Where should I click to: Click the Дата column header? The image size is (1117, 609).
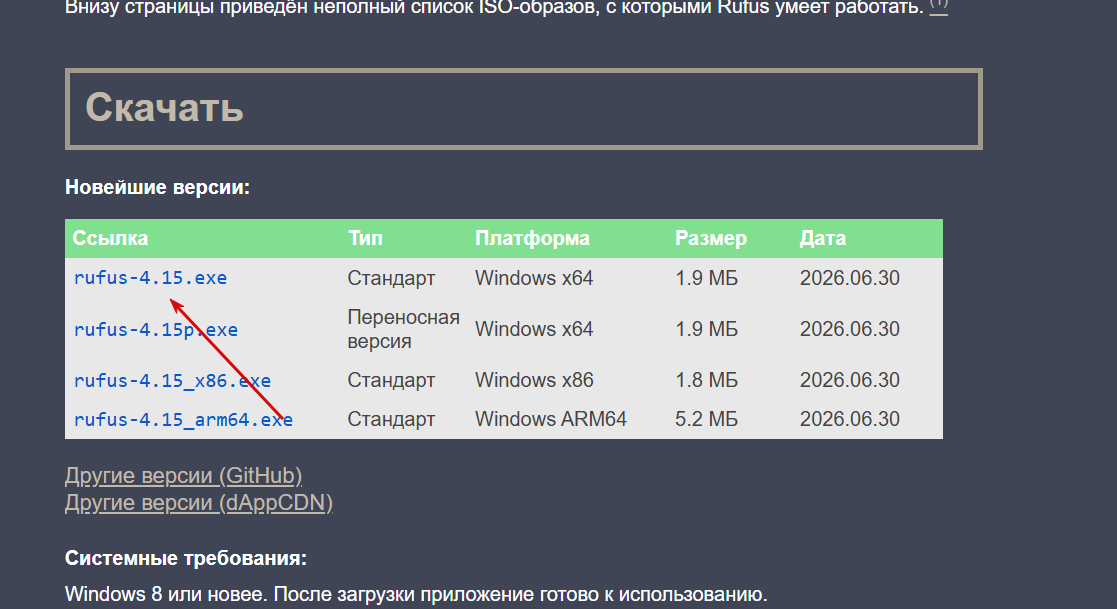click(x=823, y=238)
